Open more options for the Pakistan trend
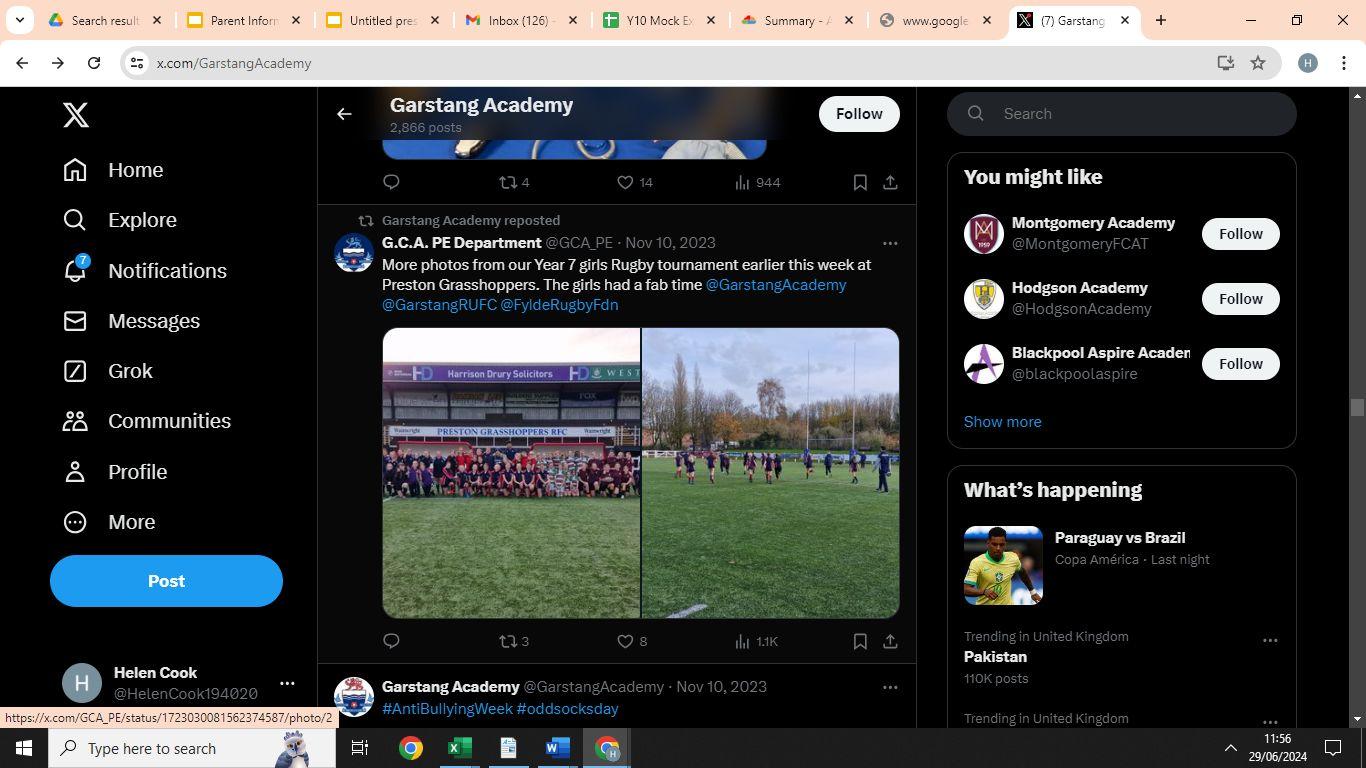Viewport: 1366px width, 768px height. 1270,640
